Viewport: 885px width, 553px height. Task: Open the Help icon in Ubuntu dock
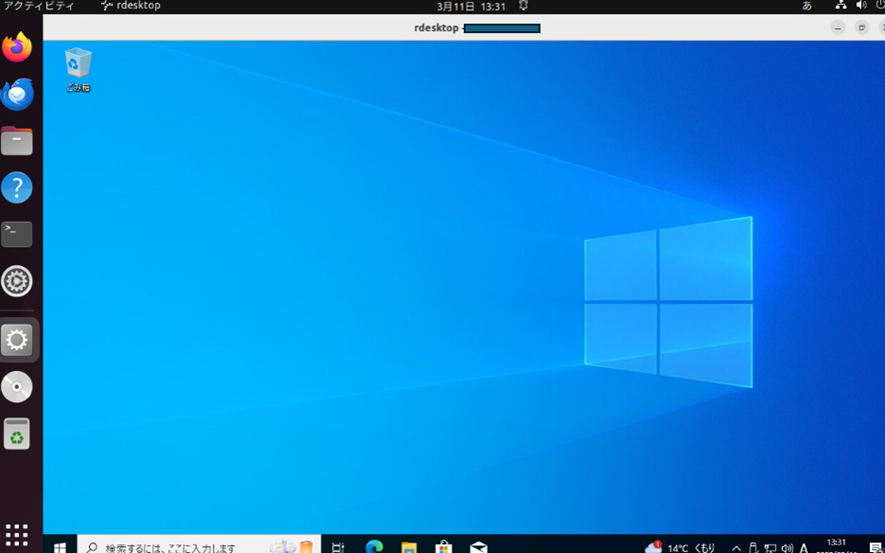click(17, 187)
